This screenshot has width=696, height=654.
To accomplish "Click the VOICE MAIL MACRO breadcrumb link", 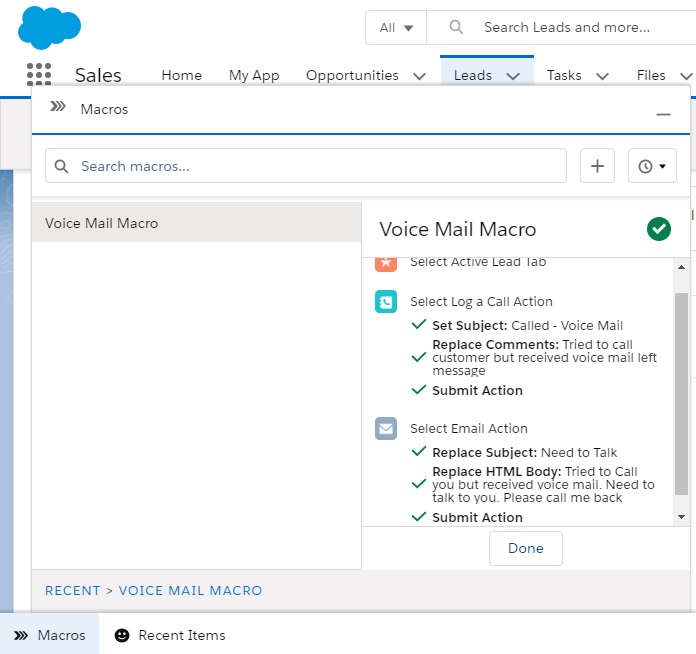I will point(190,591).
